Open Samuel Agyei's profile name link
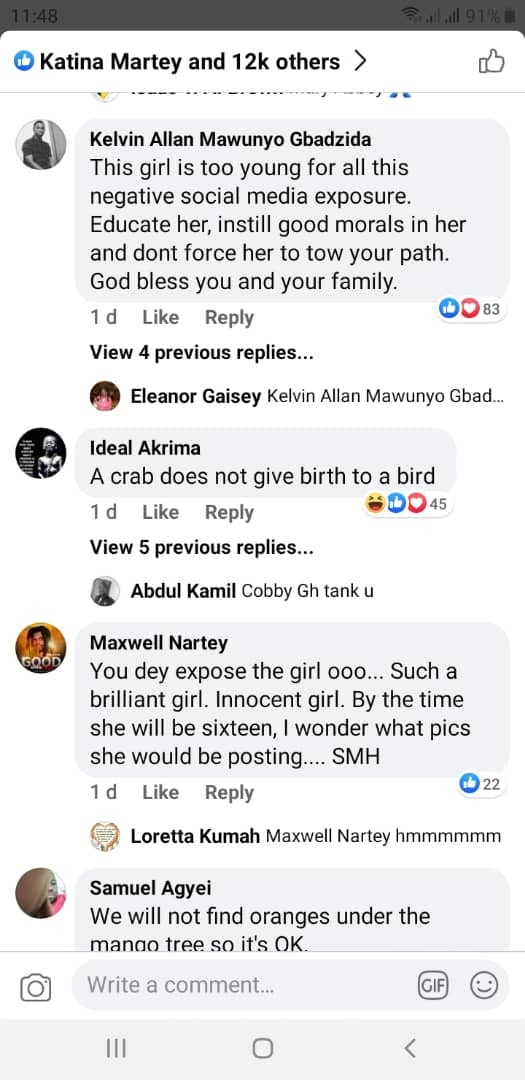Image resolution: width=525 pixels, height=1080 pixels. [150, 888]
